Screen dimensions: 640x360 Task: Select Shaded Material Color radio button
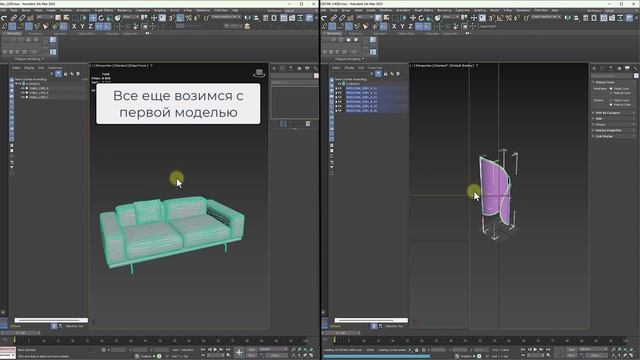pyautogui.click(x=611, y=105)
